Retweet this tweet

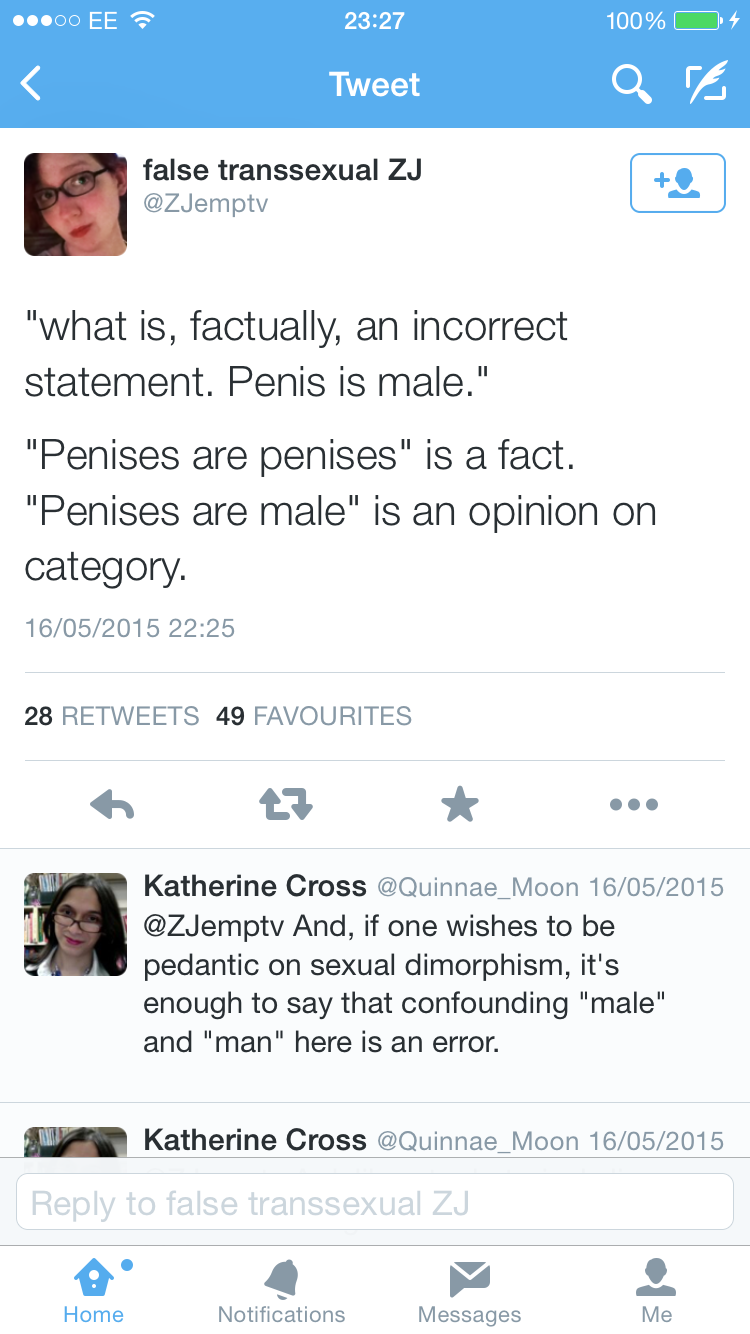(286, 804)
